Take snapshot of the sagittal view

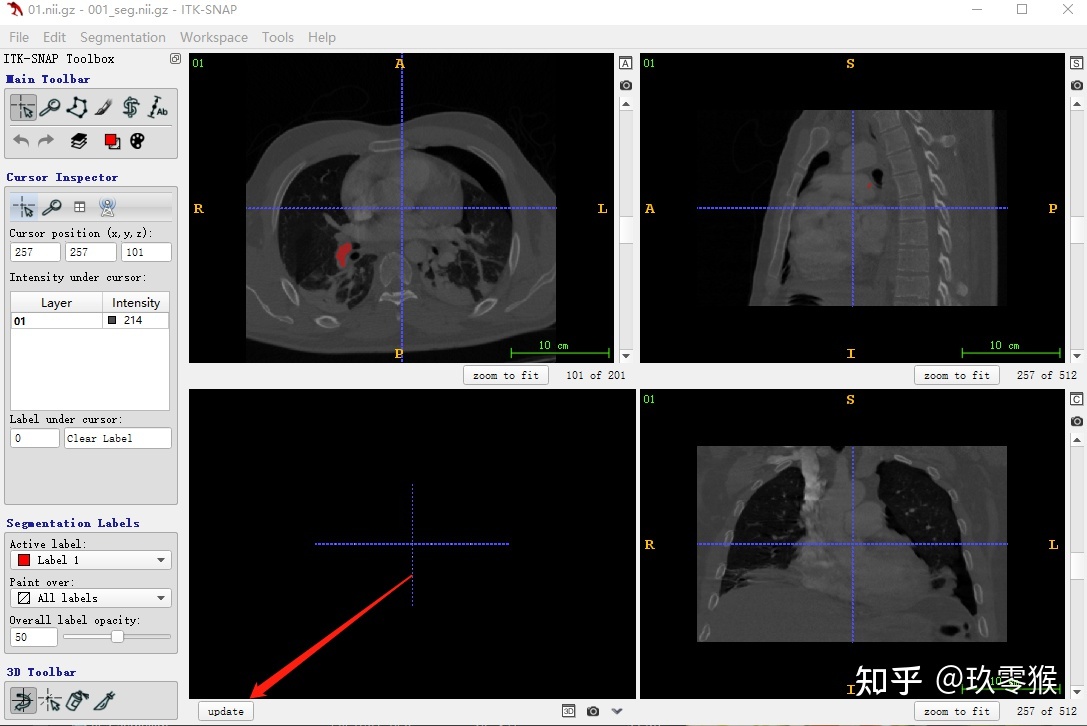(x=1077, y=85)
